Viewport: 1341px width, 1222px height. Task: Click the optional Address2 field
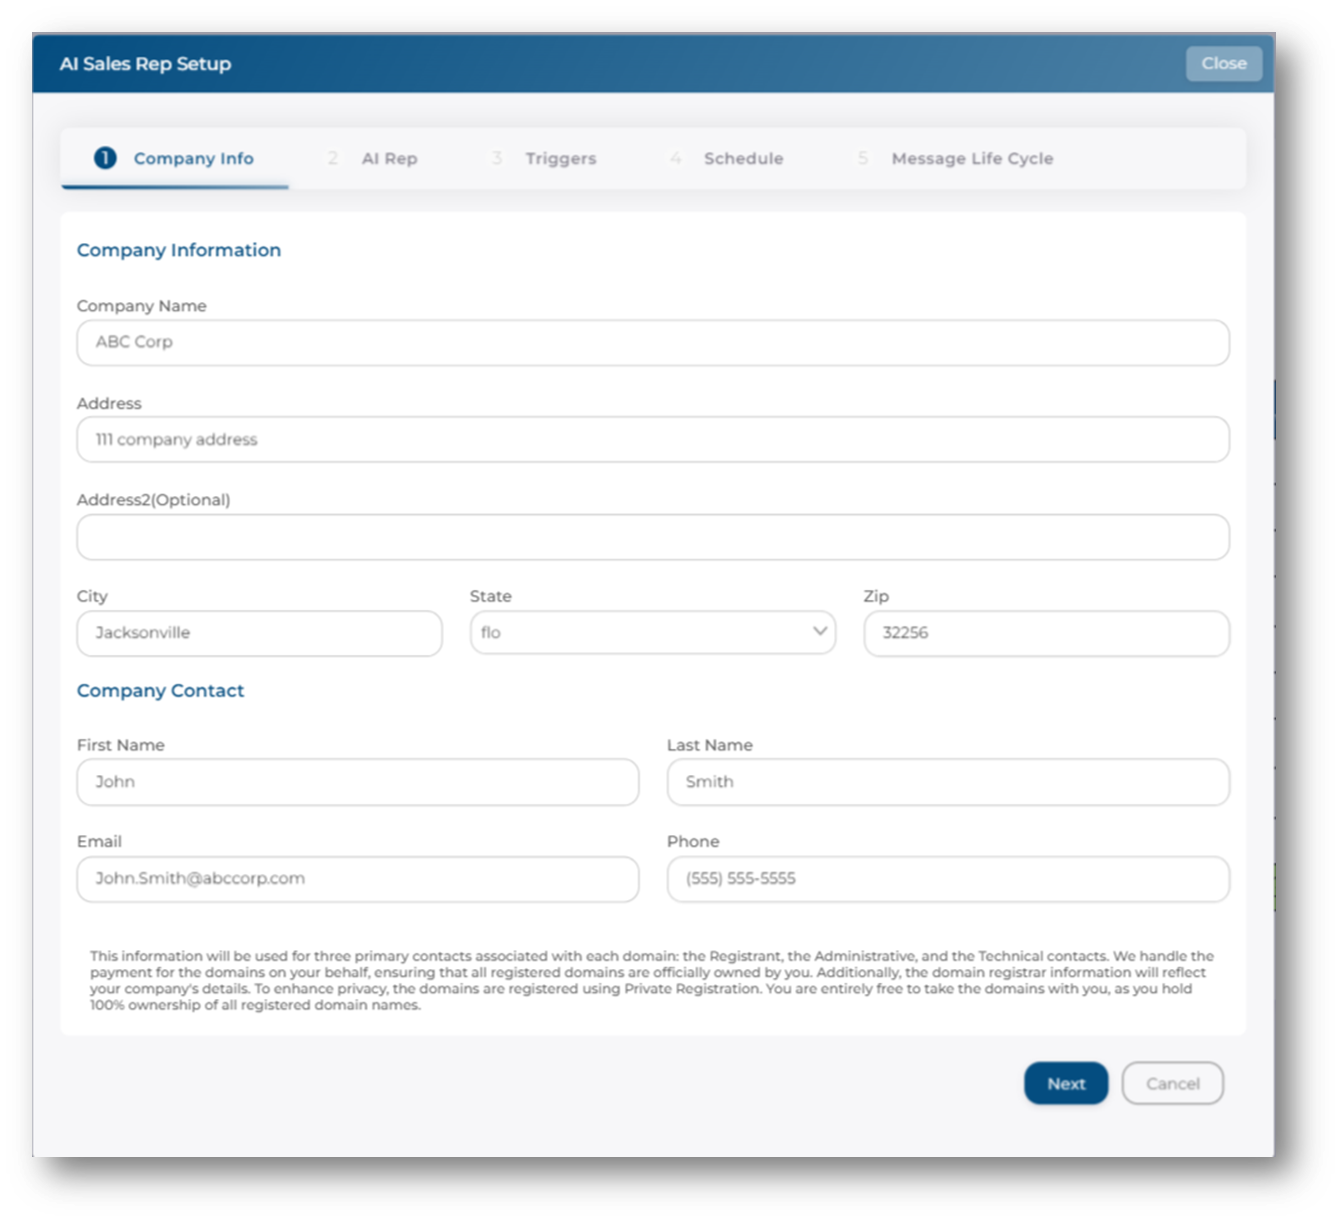(653, 537)
